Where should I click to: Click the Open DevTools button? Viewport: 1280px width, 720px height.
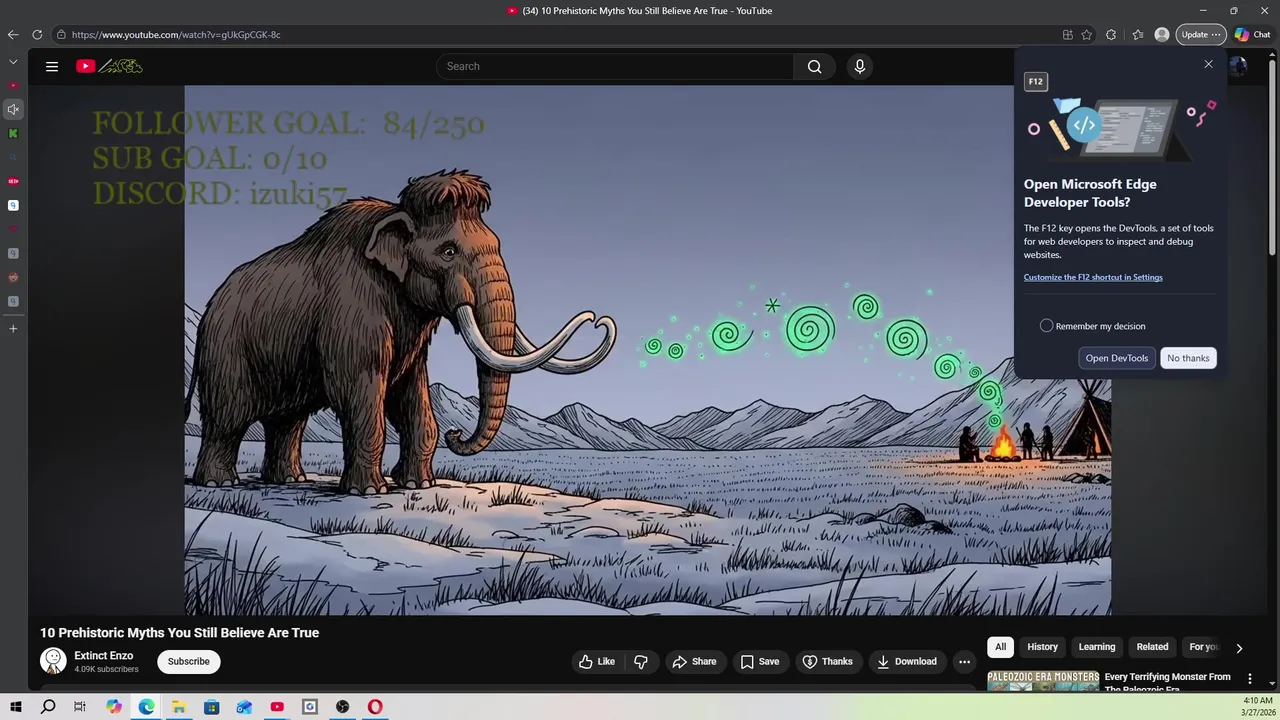tap(1117, 358)
